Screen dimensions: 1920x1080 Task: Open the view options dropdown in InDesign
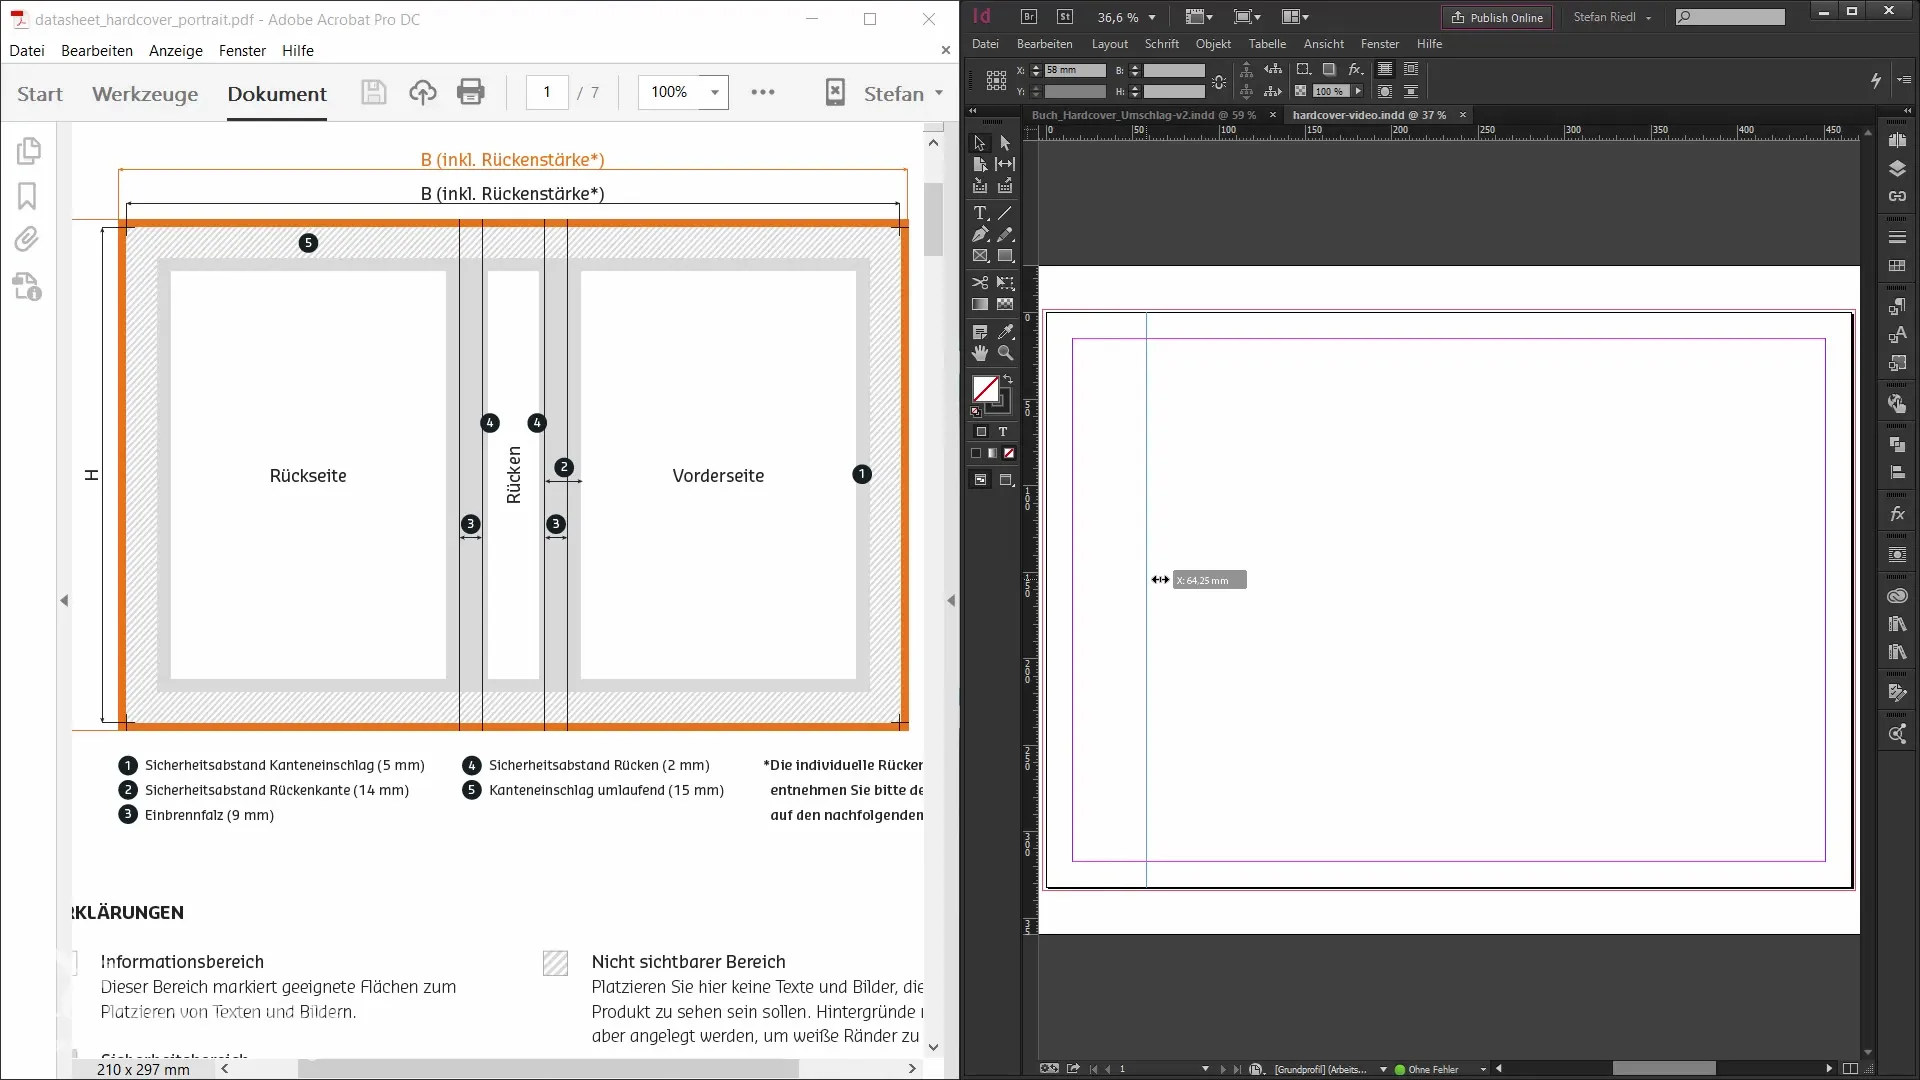pyautogui.click(x=1199, y=17)
